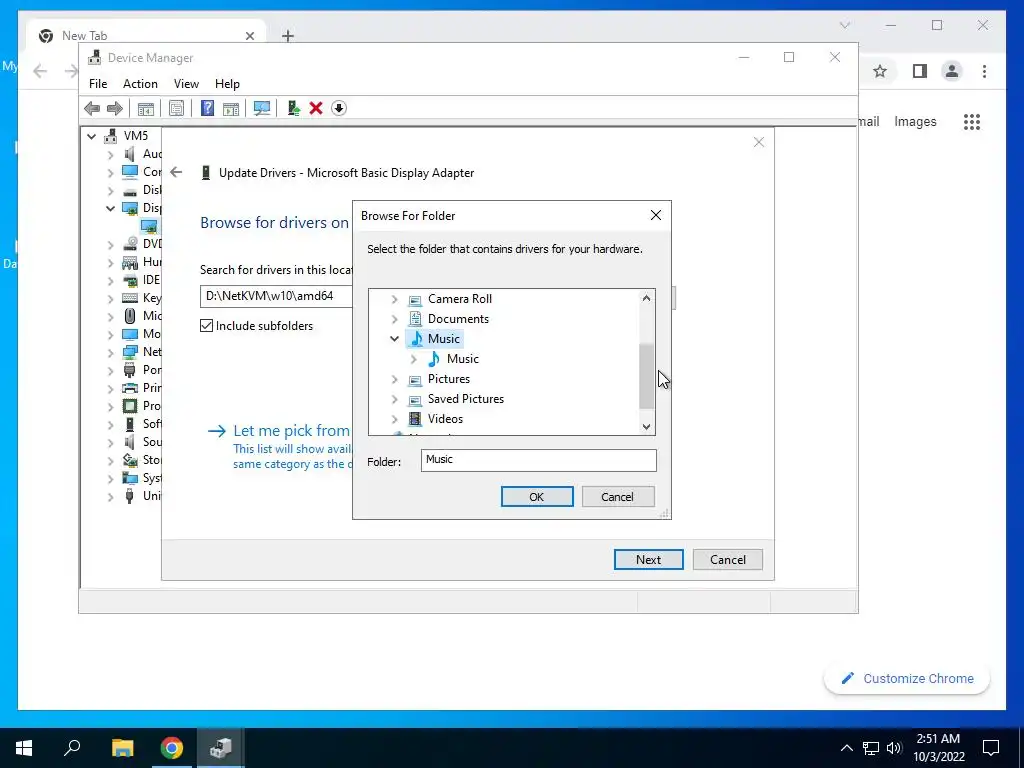Select the Documents folder icon
The image size is (1024, 768).
pos(415,319)
